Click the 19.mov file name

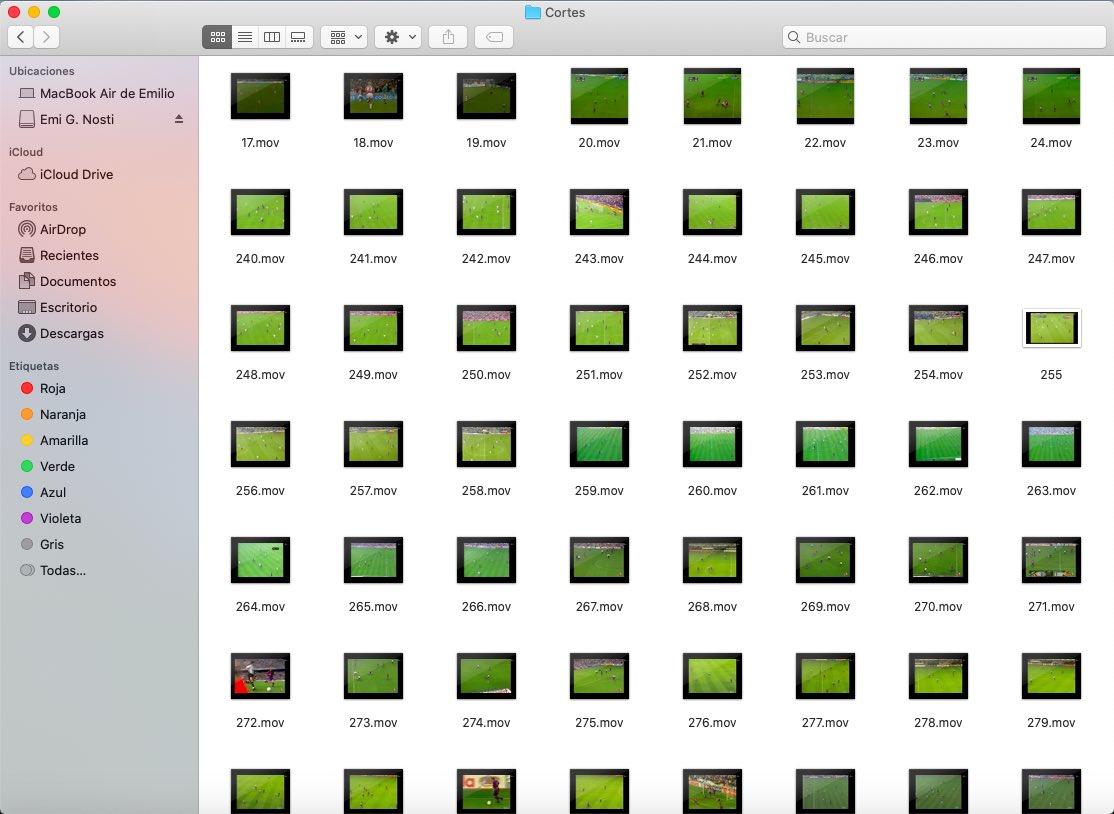(486, 143)
